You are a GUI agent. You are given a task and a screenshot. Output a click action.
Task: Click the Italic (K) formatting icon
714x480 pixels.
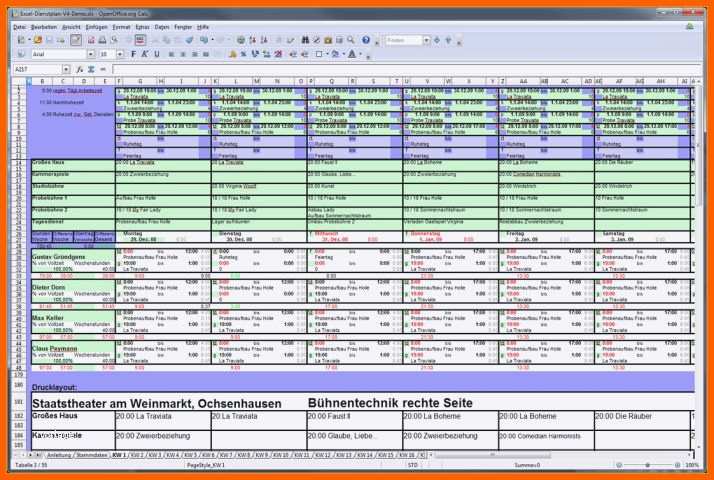click(x=145, y=54)
